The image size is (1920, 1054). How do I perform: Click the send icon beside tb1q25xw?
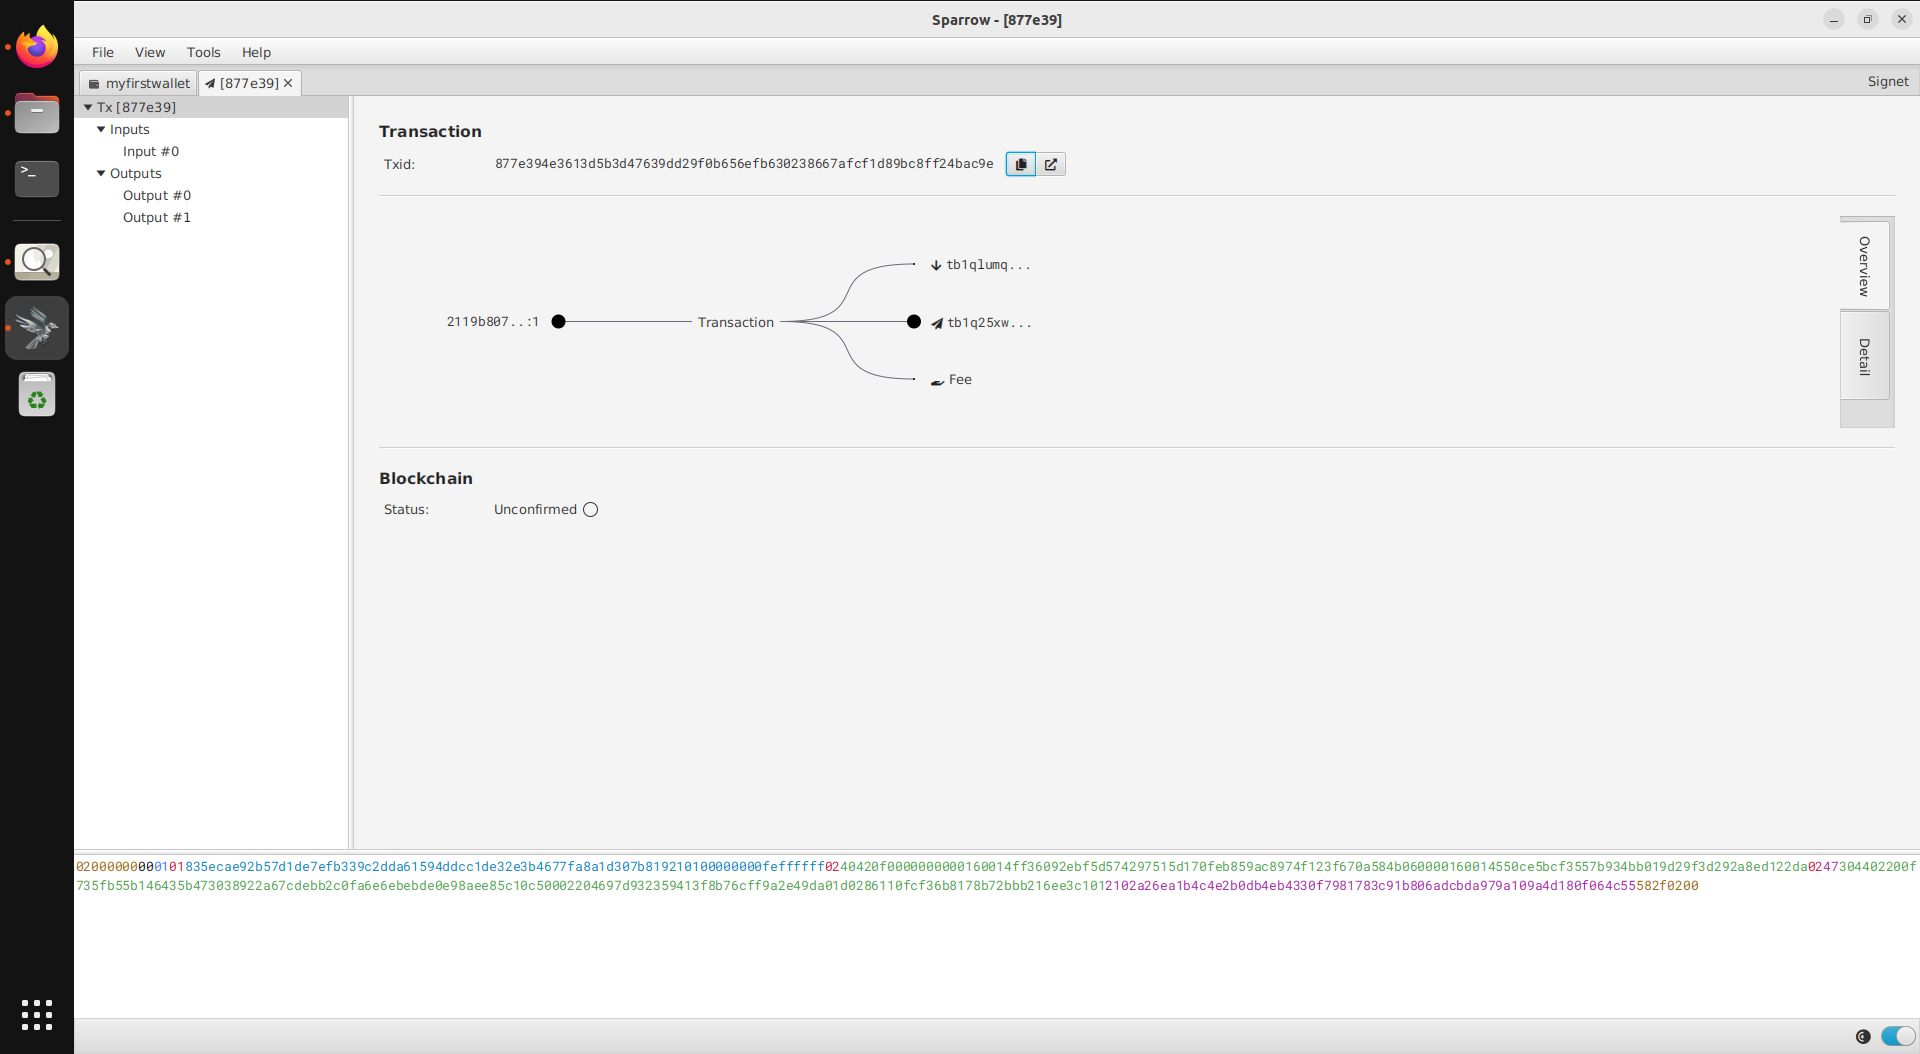(937, 323)
